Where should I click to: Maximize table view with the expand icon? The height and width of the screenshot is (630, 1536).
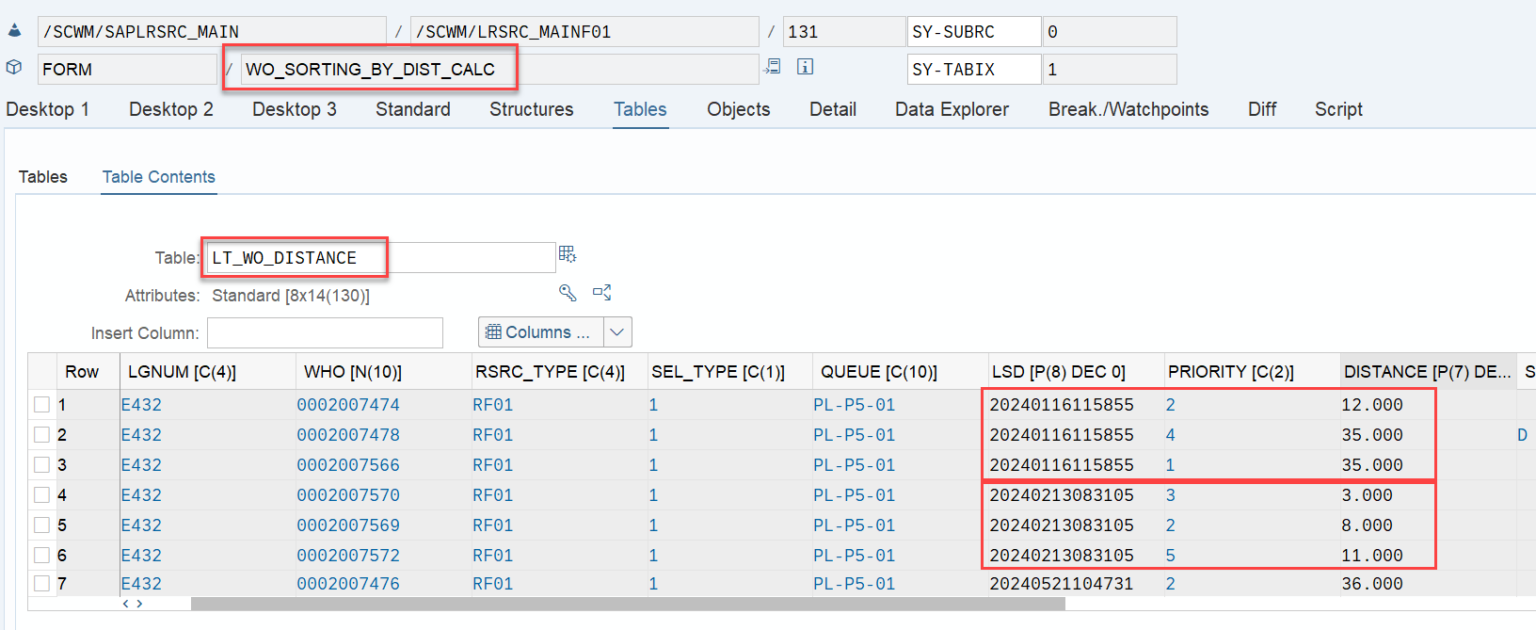[602, 293]
